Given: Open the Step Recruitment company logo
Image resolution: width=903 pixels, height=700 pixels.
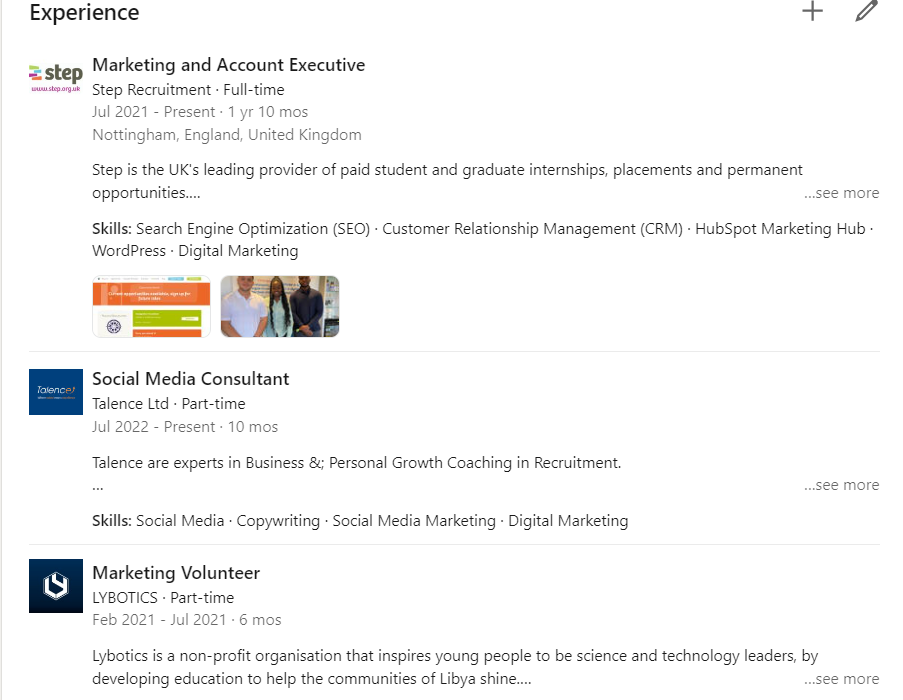Looking at the screenshot, I should 56,77.
